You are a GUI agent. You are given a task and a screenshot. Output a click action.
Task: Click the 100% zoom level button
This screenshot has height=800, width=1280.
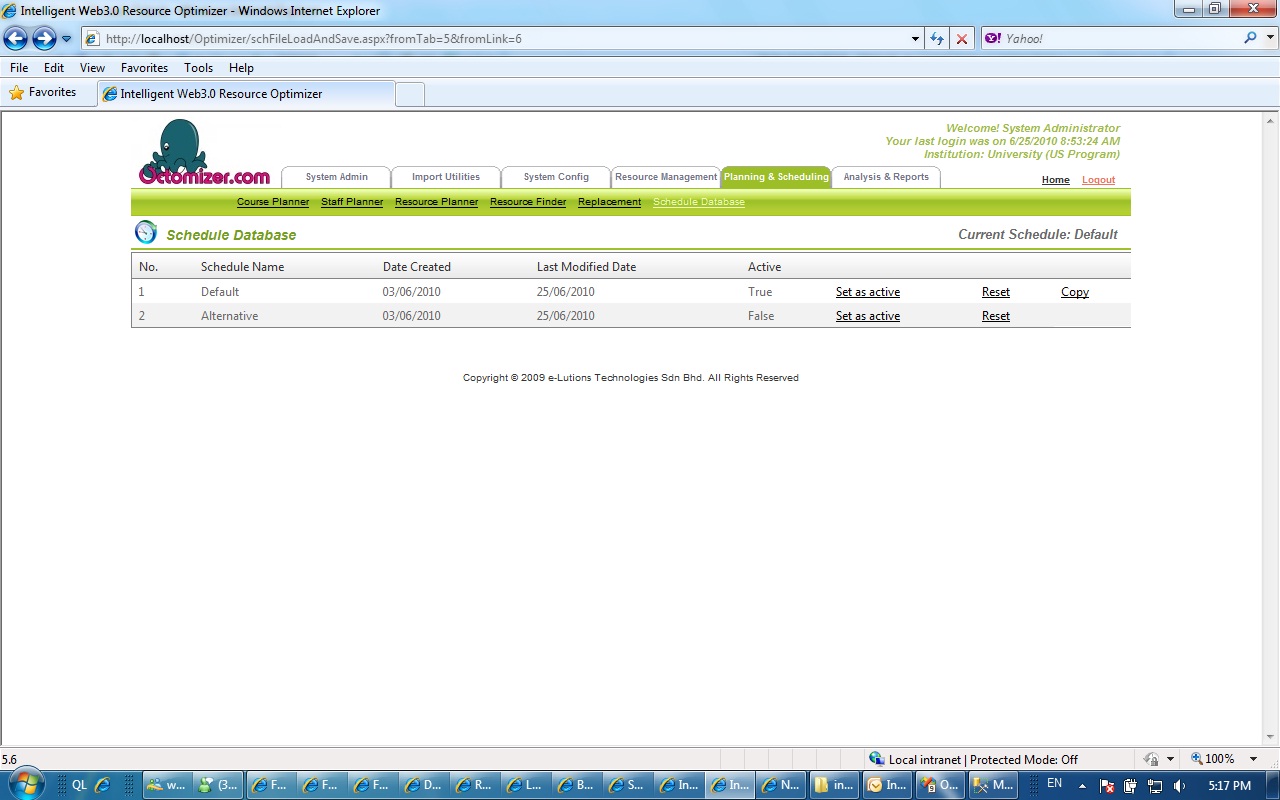pyautogui.click(x=1212, y=759)
